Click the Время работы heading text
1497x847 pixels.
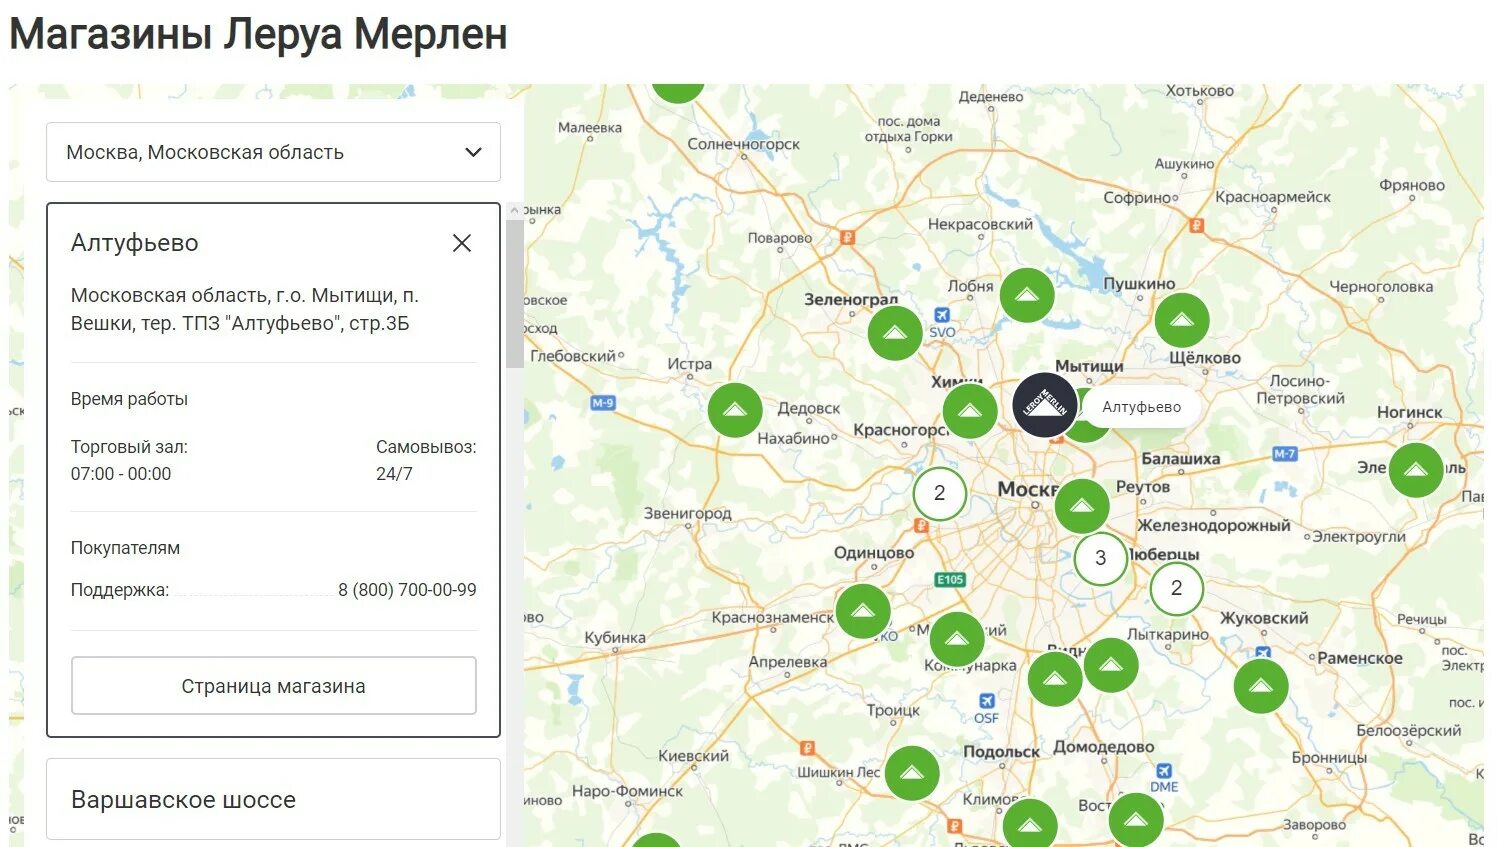pyautogui.click(x=129, y=399)
